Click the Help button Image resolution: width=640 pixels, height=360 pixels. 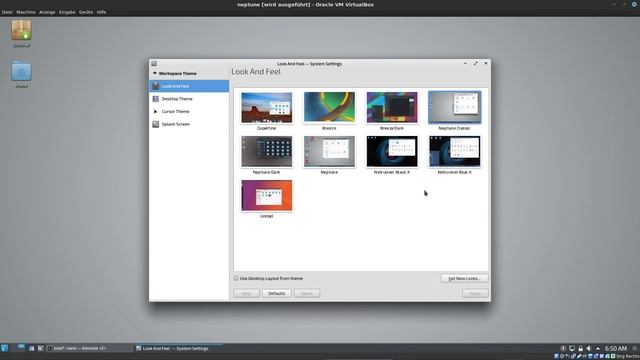(247, 293)
